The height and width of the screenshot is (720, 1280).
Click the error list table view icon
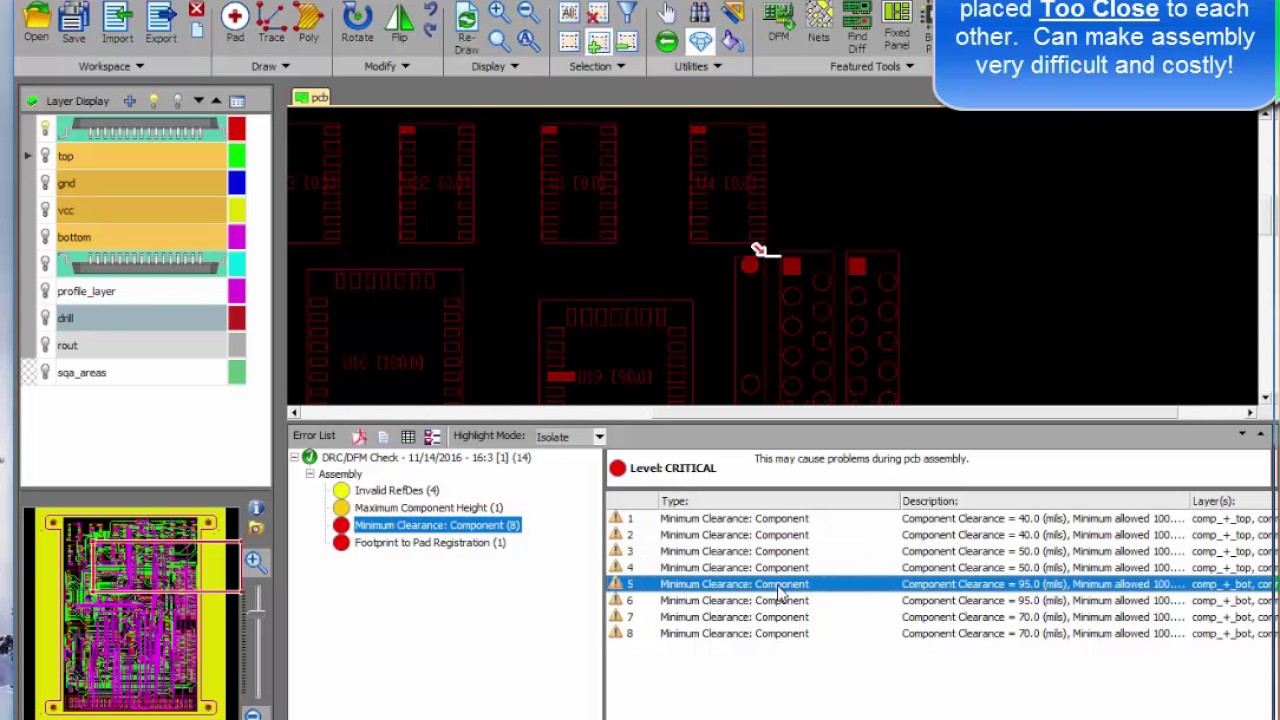tap(408, 436)
